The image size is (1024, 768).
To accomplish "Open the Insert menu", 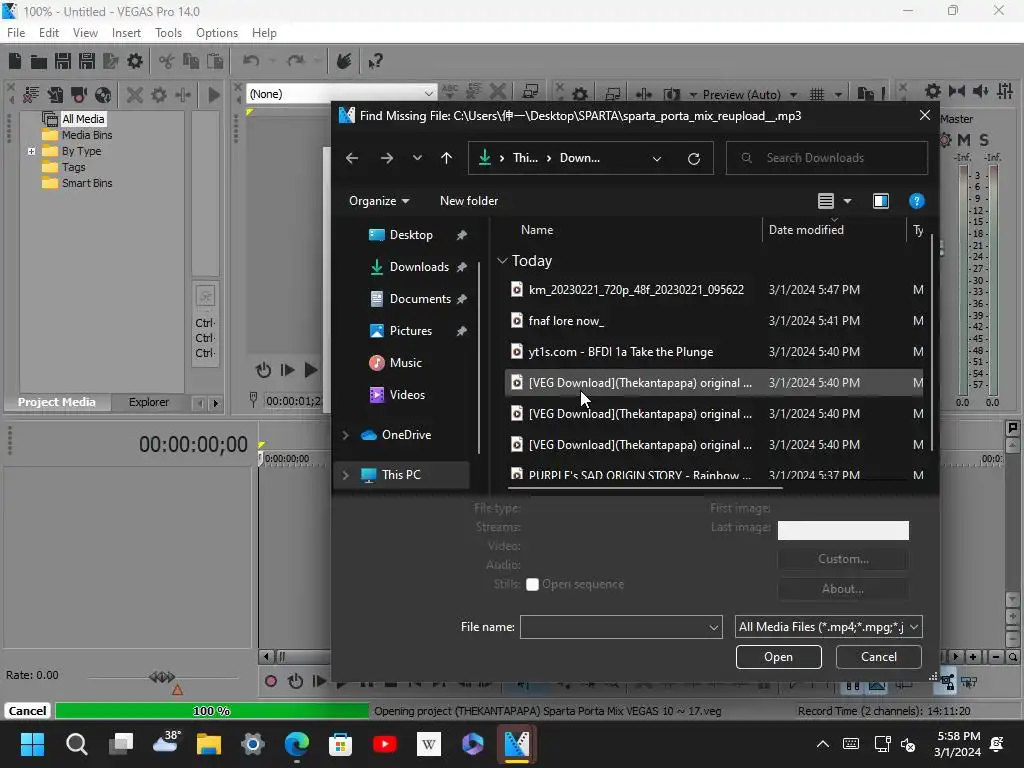I will click(126, 33).
